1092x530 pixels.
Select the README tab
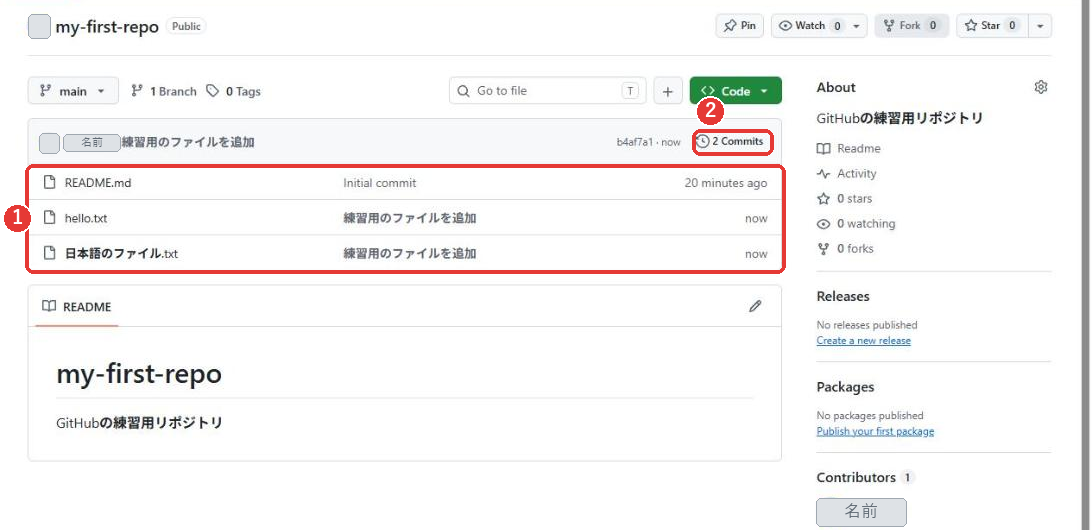coord(77,306)
